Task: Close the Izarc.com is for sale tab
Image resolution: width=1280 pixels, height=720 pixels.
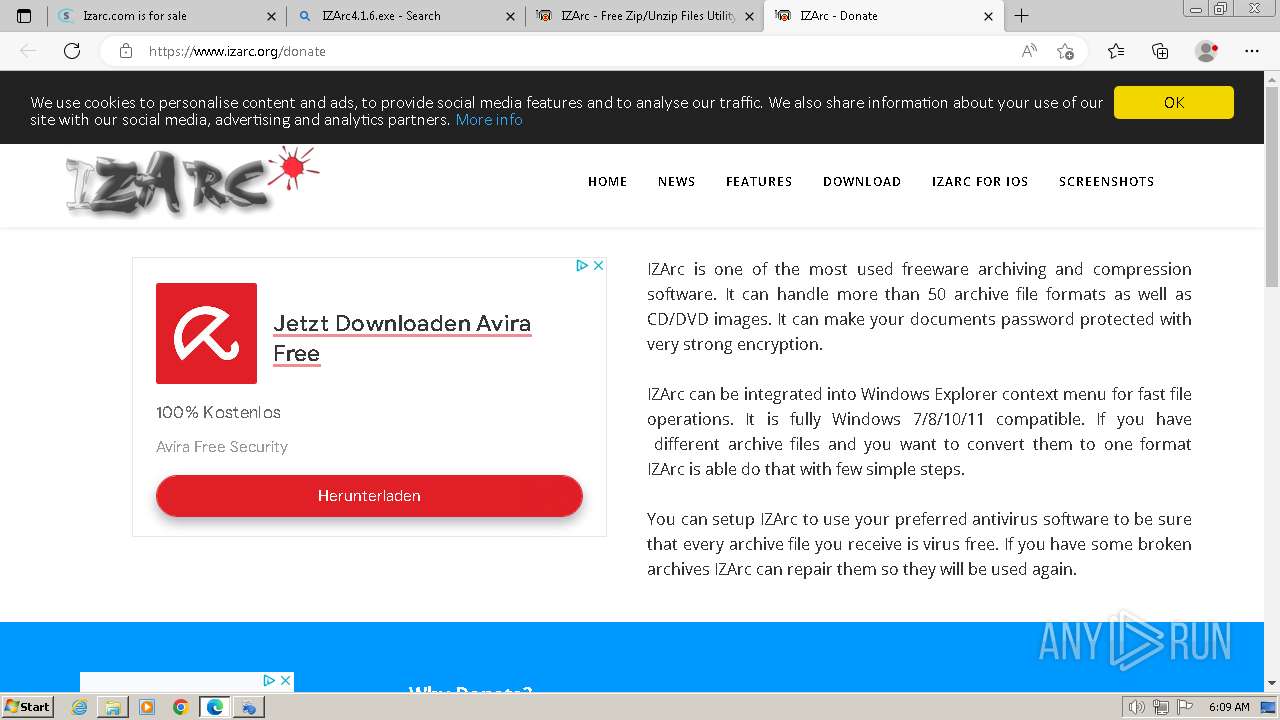Action: coord(272,16)
